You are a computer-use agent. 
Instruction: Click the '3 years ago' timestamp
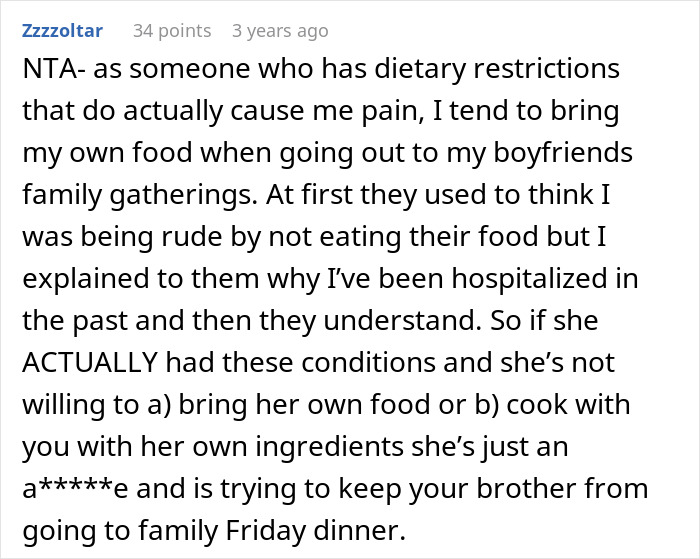[279, 31]
